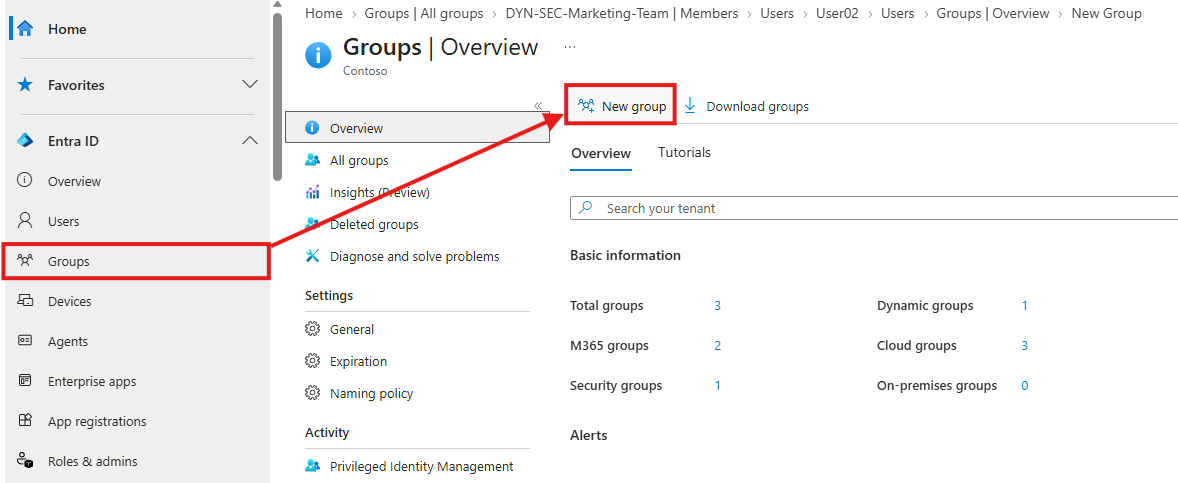This screenshot has height=483, width=1178.
Task: Click the Agents icon in sidebar
Action: click(25, 341)
